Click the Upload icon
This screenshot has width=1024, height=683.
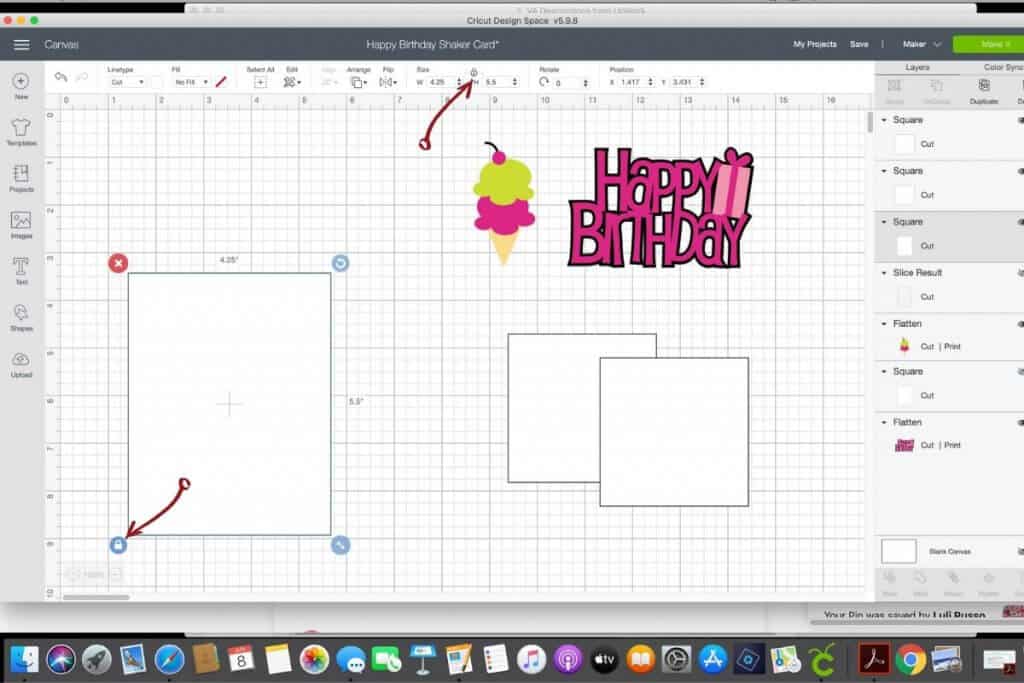[21, 358]
